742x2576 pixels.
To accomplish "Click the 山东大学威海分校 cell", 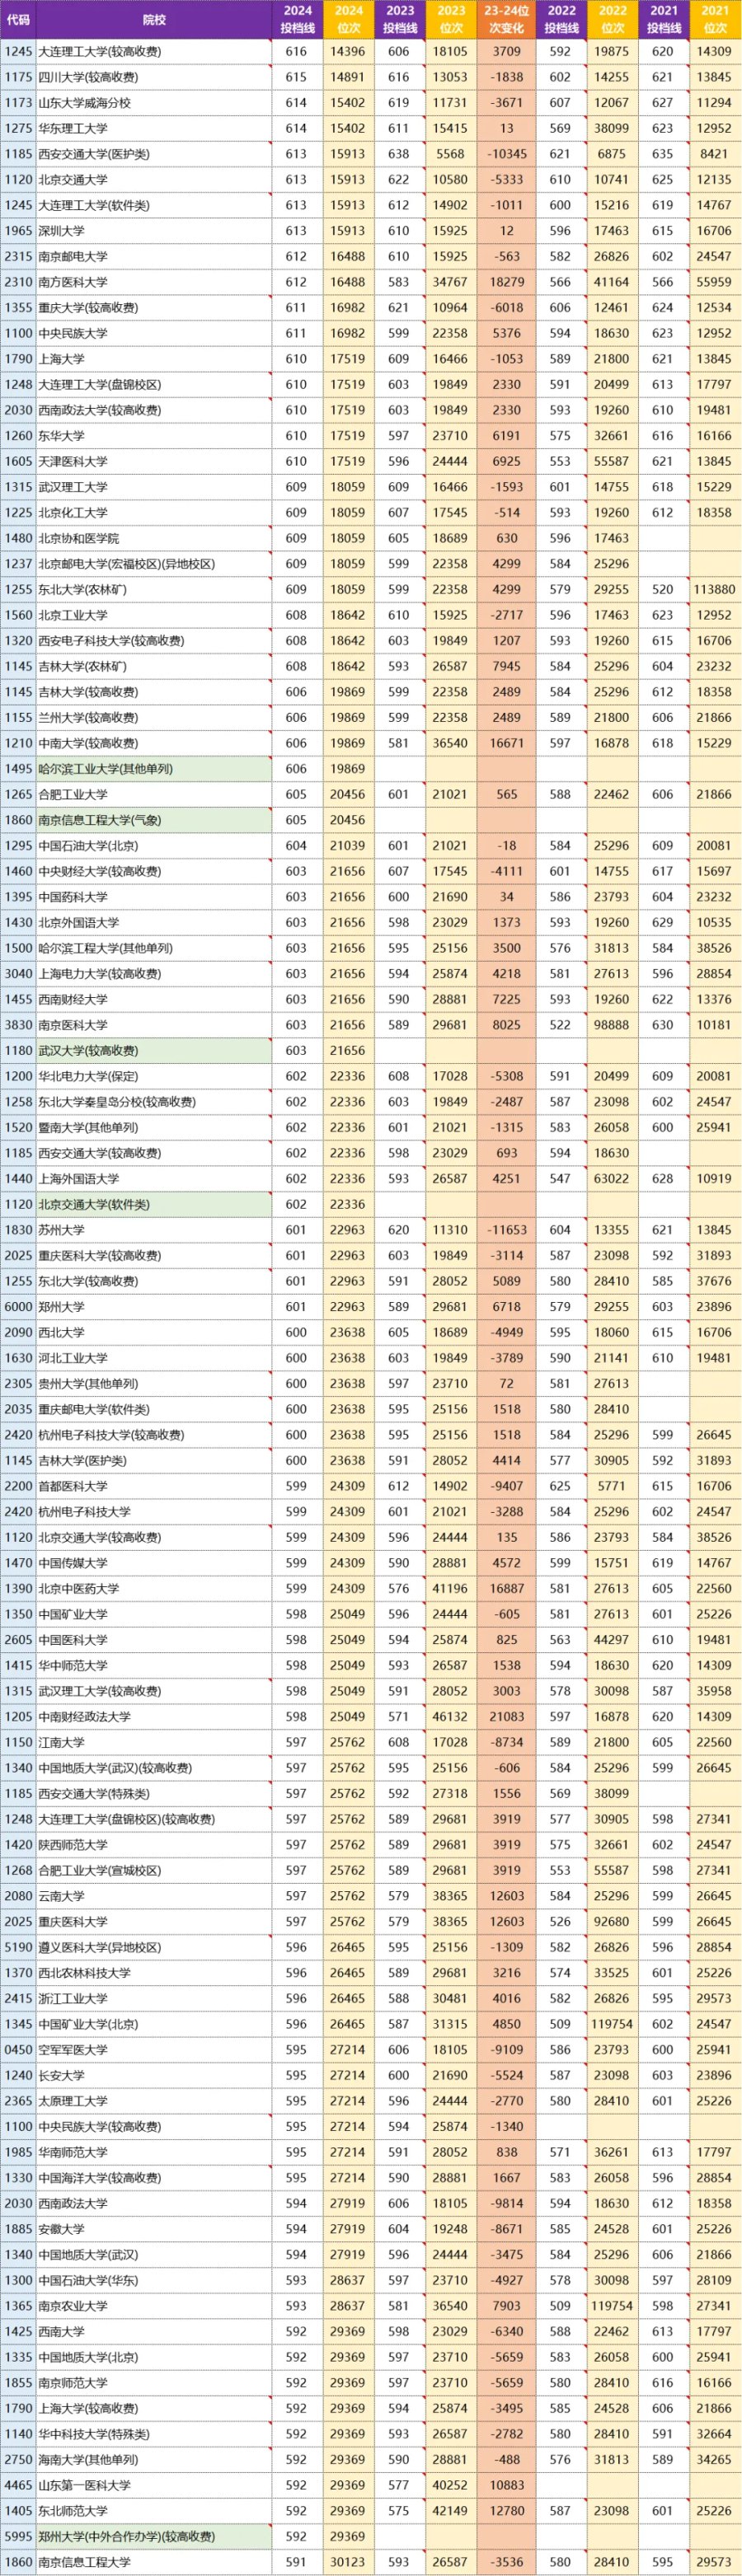I will tap(154, 102).
